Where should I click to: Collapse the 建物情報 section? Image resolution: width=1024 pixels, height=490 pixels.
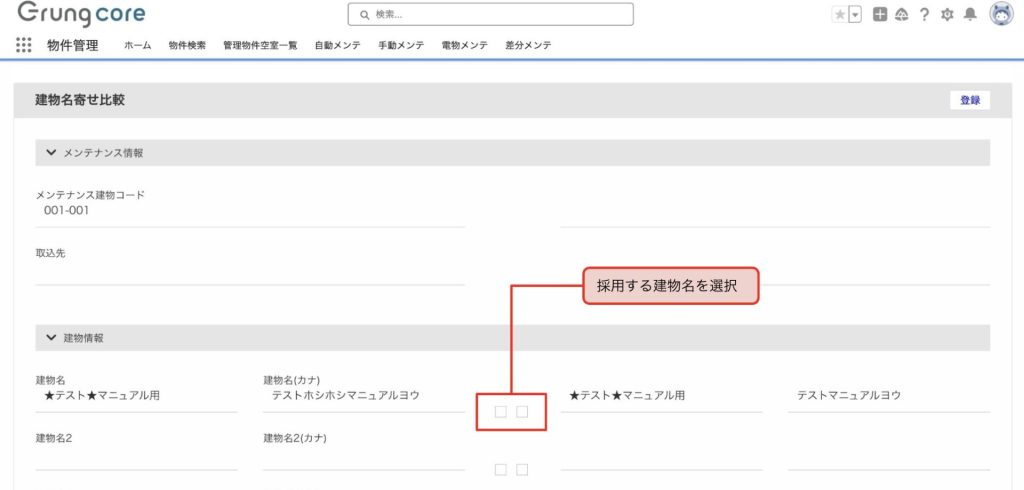coord(50,338)
